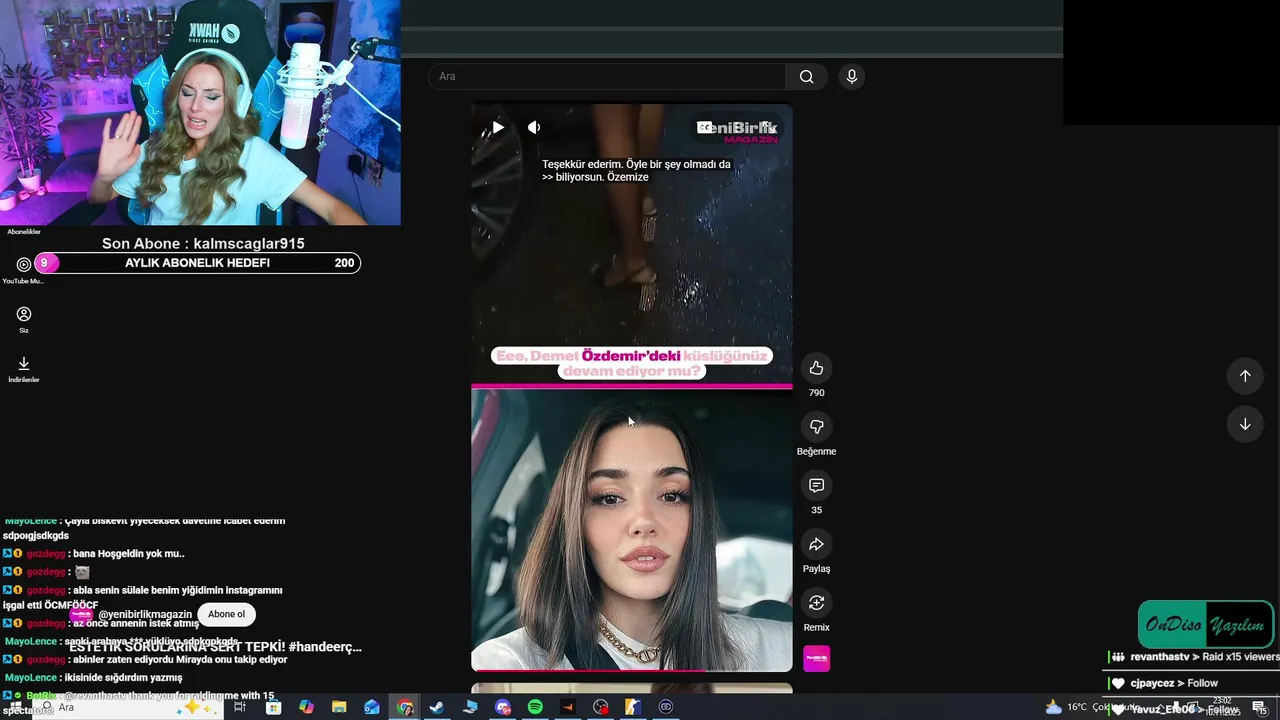The image size is (1280, 720).
Task: Click the Demet Özdemir question caption
Action: (632, 363)
